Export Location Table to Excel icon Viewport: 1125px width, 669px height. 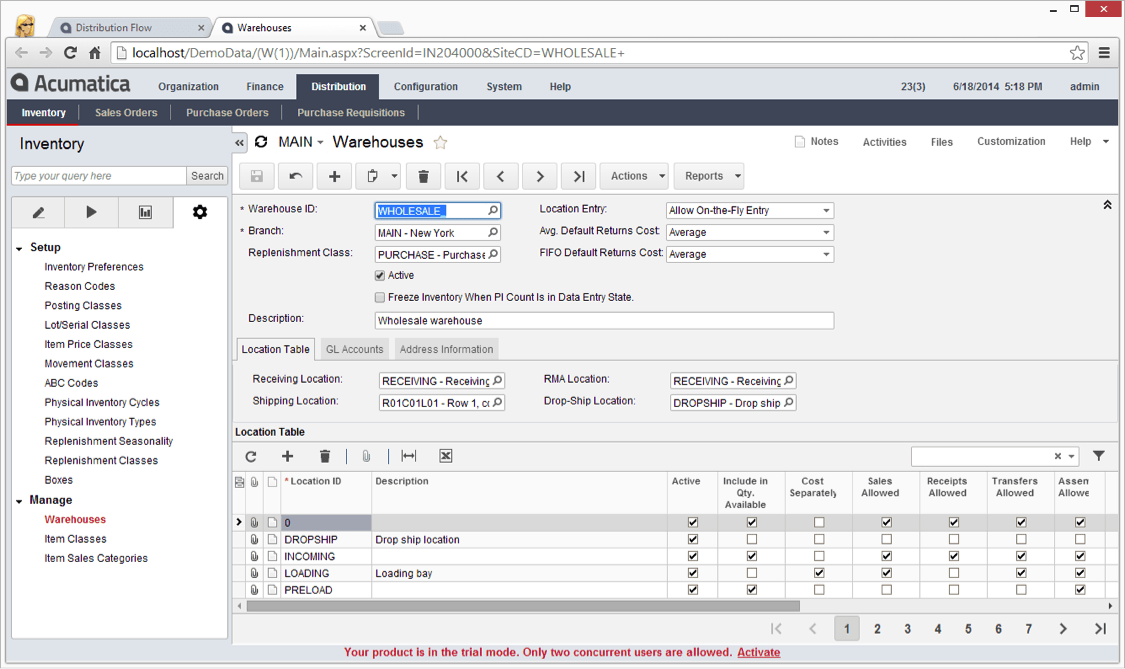pyautogui.click(x=446, y=457)
